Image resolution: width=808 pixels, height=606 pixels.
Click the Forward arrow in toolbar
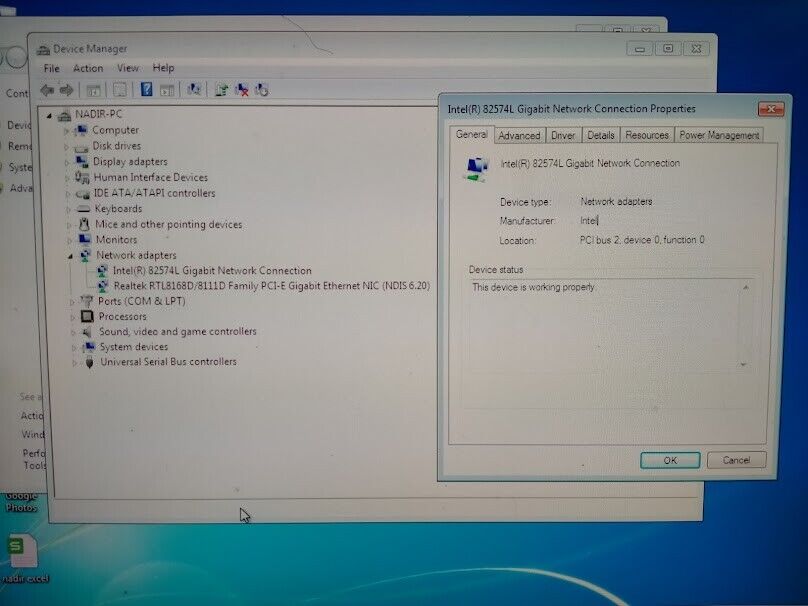66,90
